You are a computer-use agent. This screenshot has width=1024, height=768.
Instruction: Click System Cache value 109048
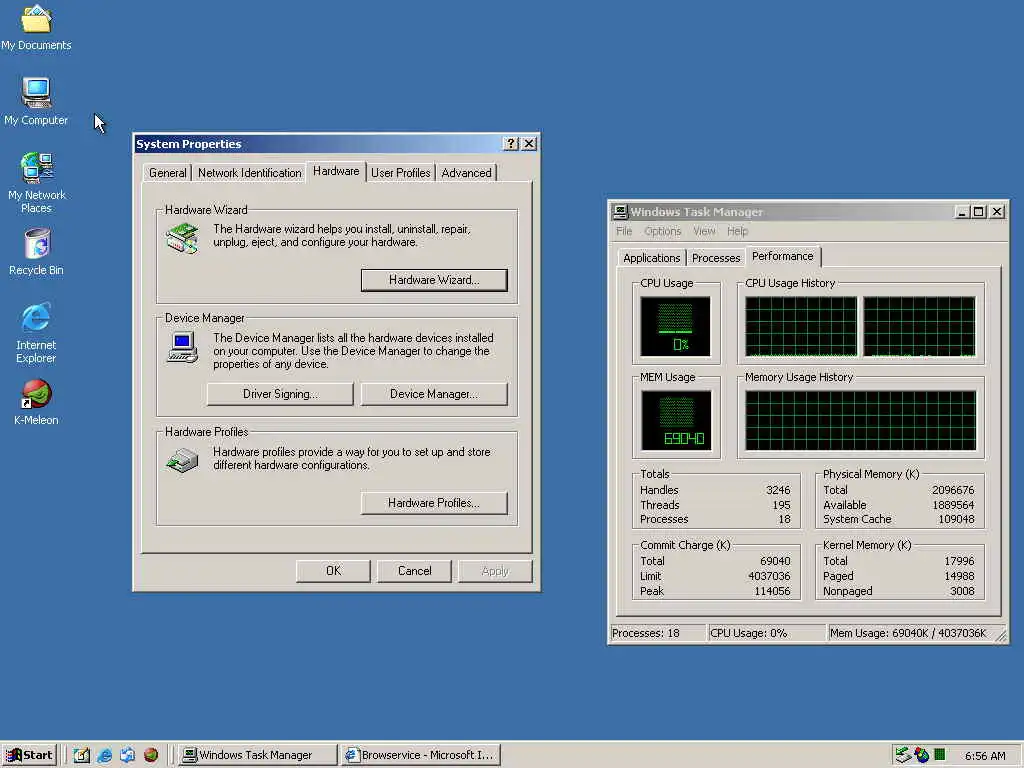coord(956,519)
